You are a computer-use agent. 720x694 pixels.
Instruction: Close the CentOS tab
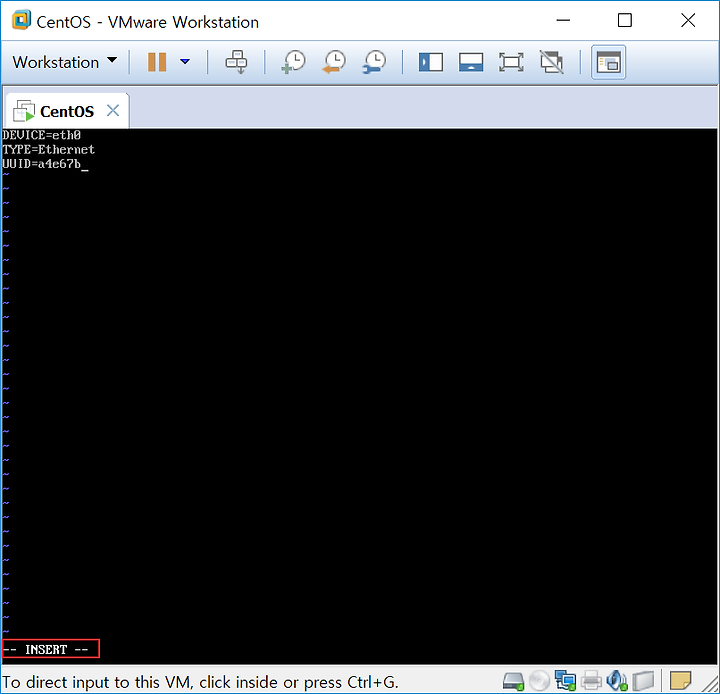click(x=113, y=111)
